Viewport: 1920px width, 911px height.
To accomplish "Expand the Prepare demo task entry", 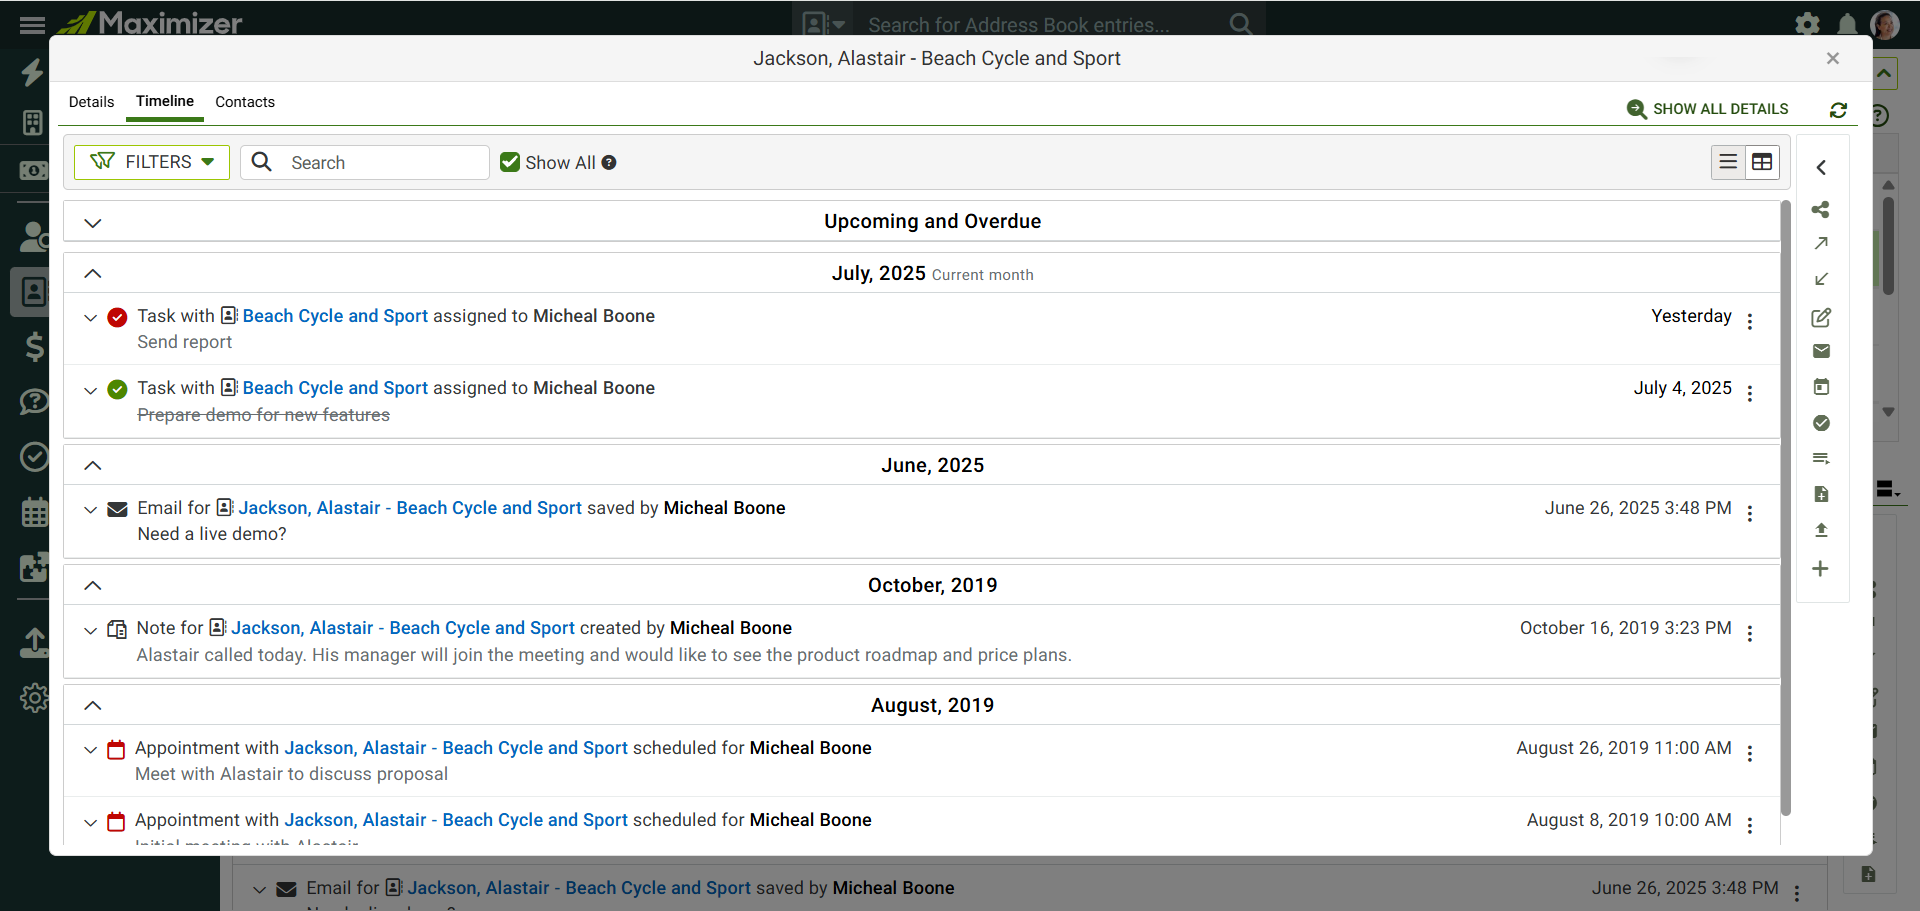I will (x=91, y=390).
